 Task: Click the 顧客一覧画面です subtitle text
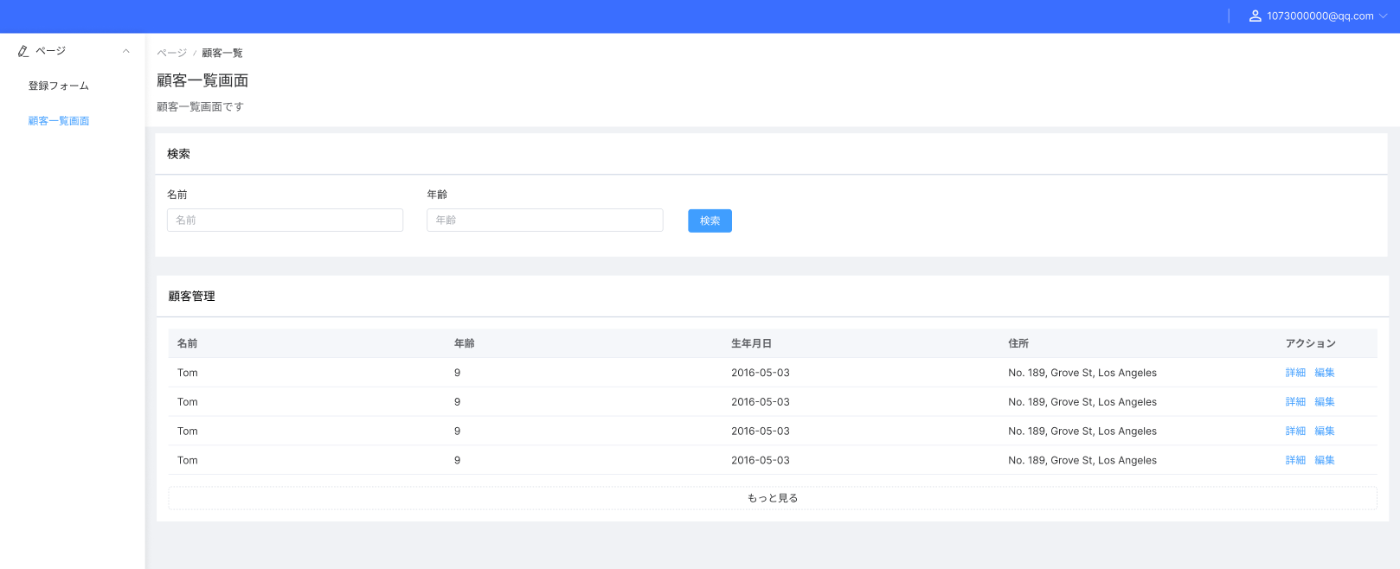[x=200, y=106]
